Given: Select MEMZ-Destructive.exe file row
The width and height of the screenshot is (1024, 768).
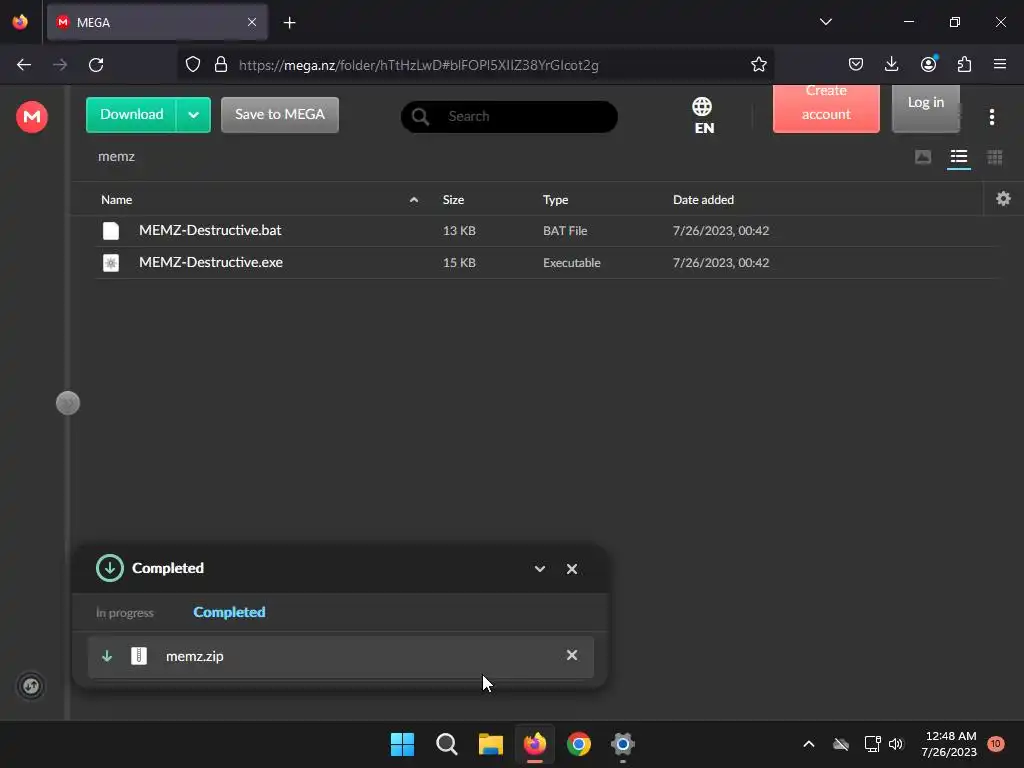Looking at the screenshot, I should (547, 263).
